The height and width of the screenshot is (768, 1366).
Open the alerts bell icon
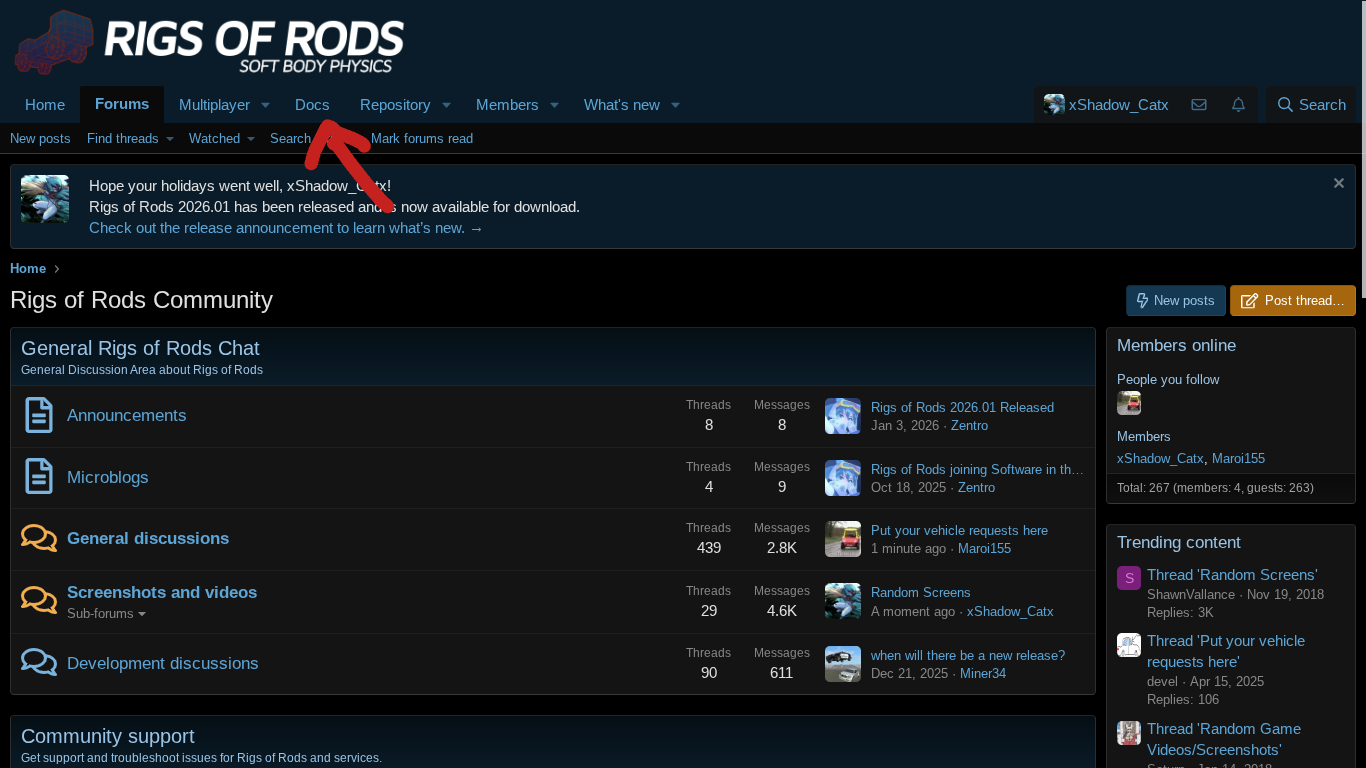click(1238, 105)
